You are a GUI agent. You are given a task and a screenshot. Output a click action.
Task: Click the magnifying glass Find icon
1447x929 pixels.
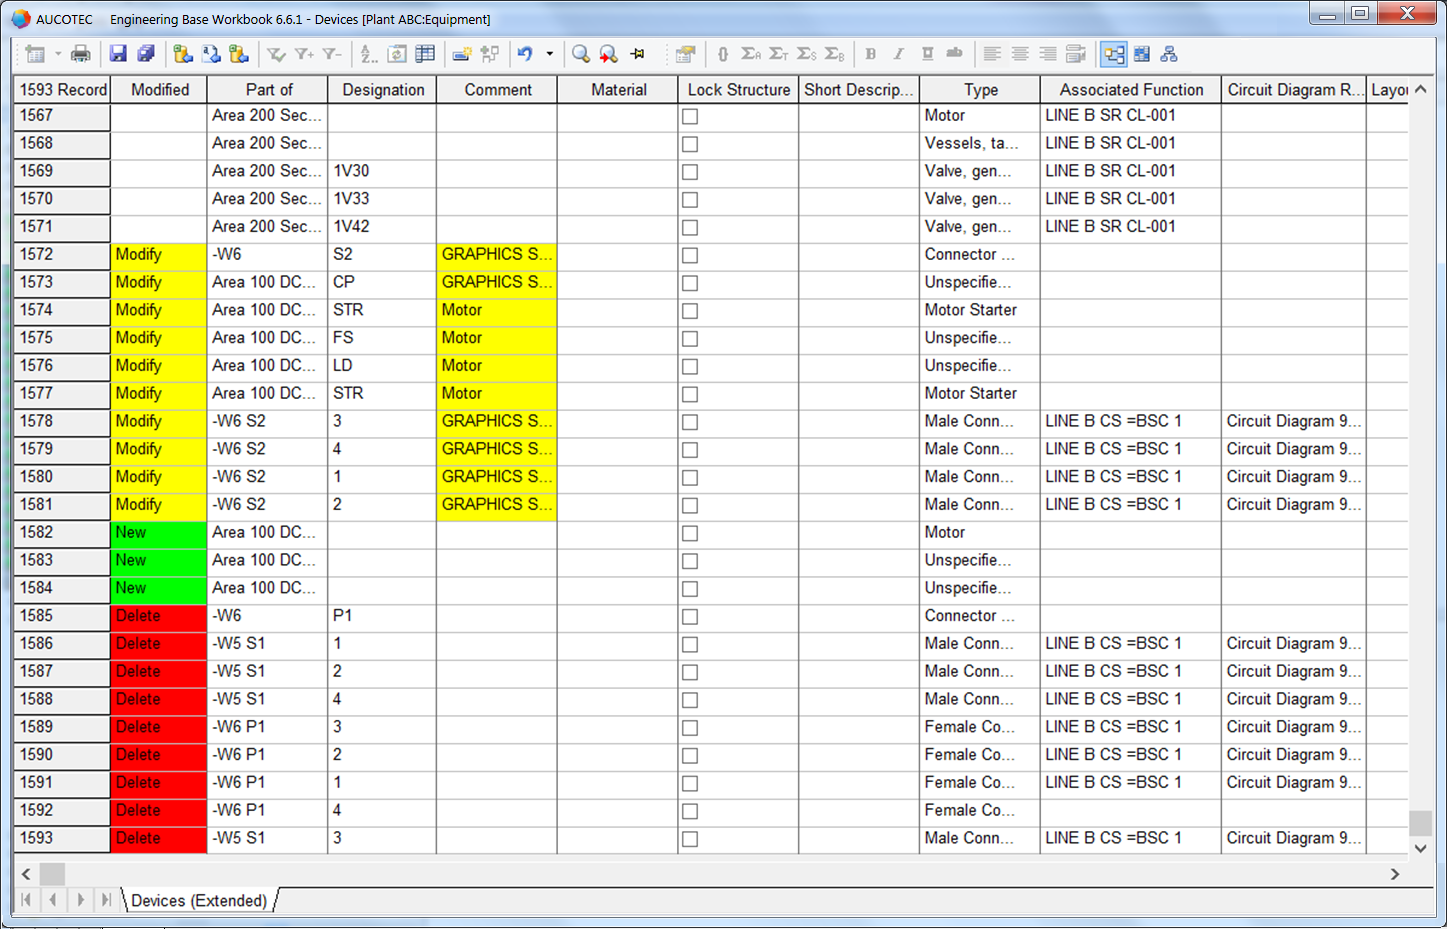click(580, 54)
